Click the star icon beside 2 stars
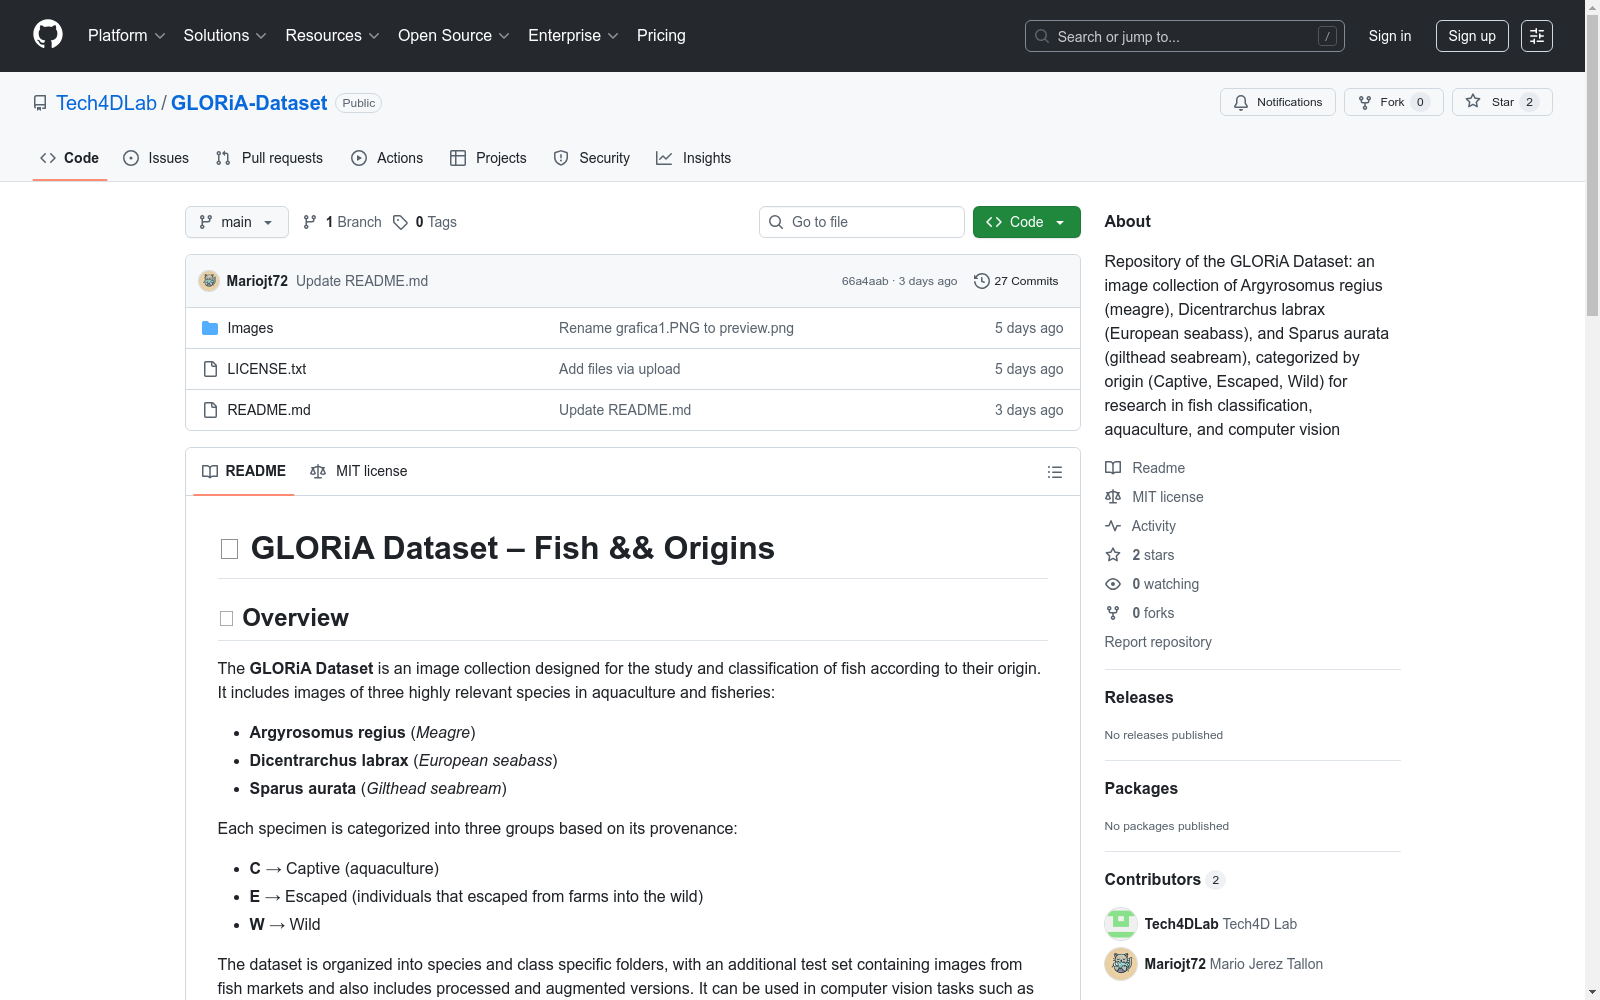Image resolution: width=1600 pixels, height=1000 pixels. [1113, 555]
